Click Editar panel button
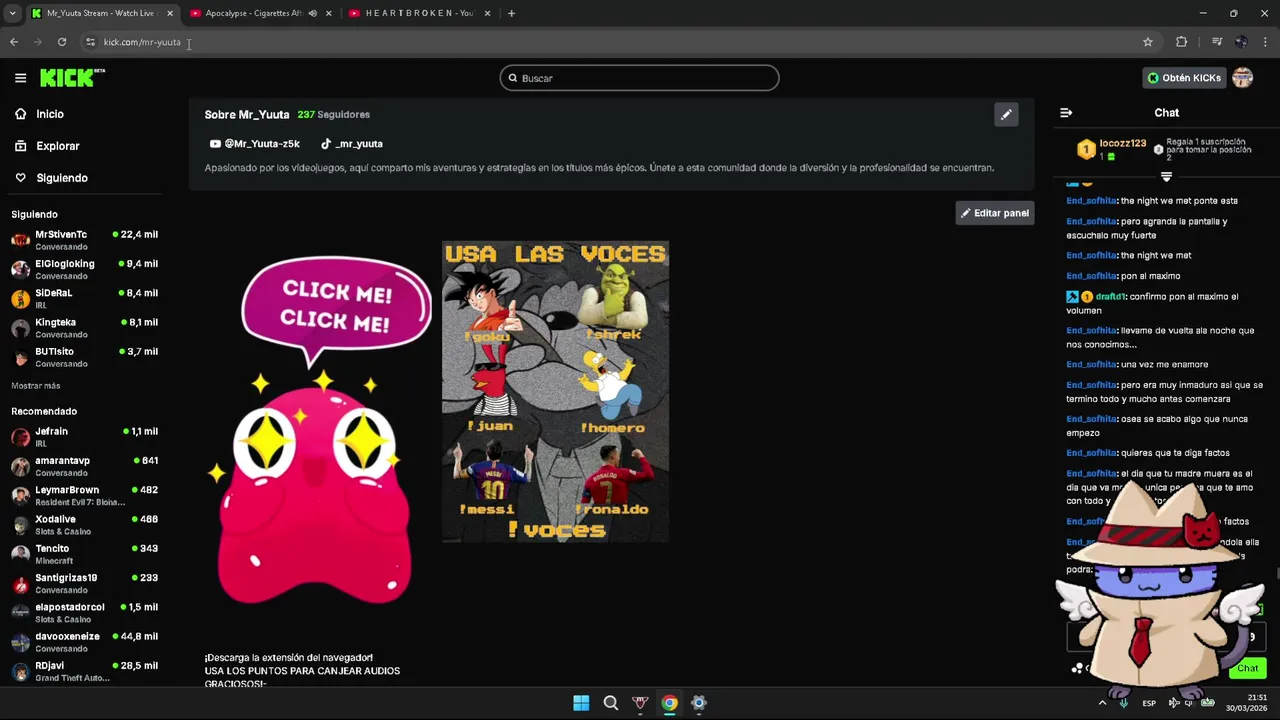Screen dimensions: 1280x720 [x=994, y=213]
